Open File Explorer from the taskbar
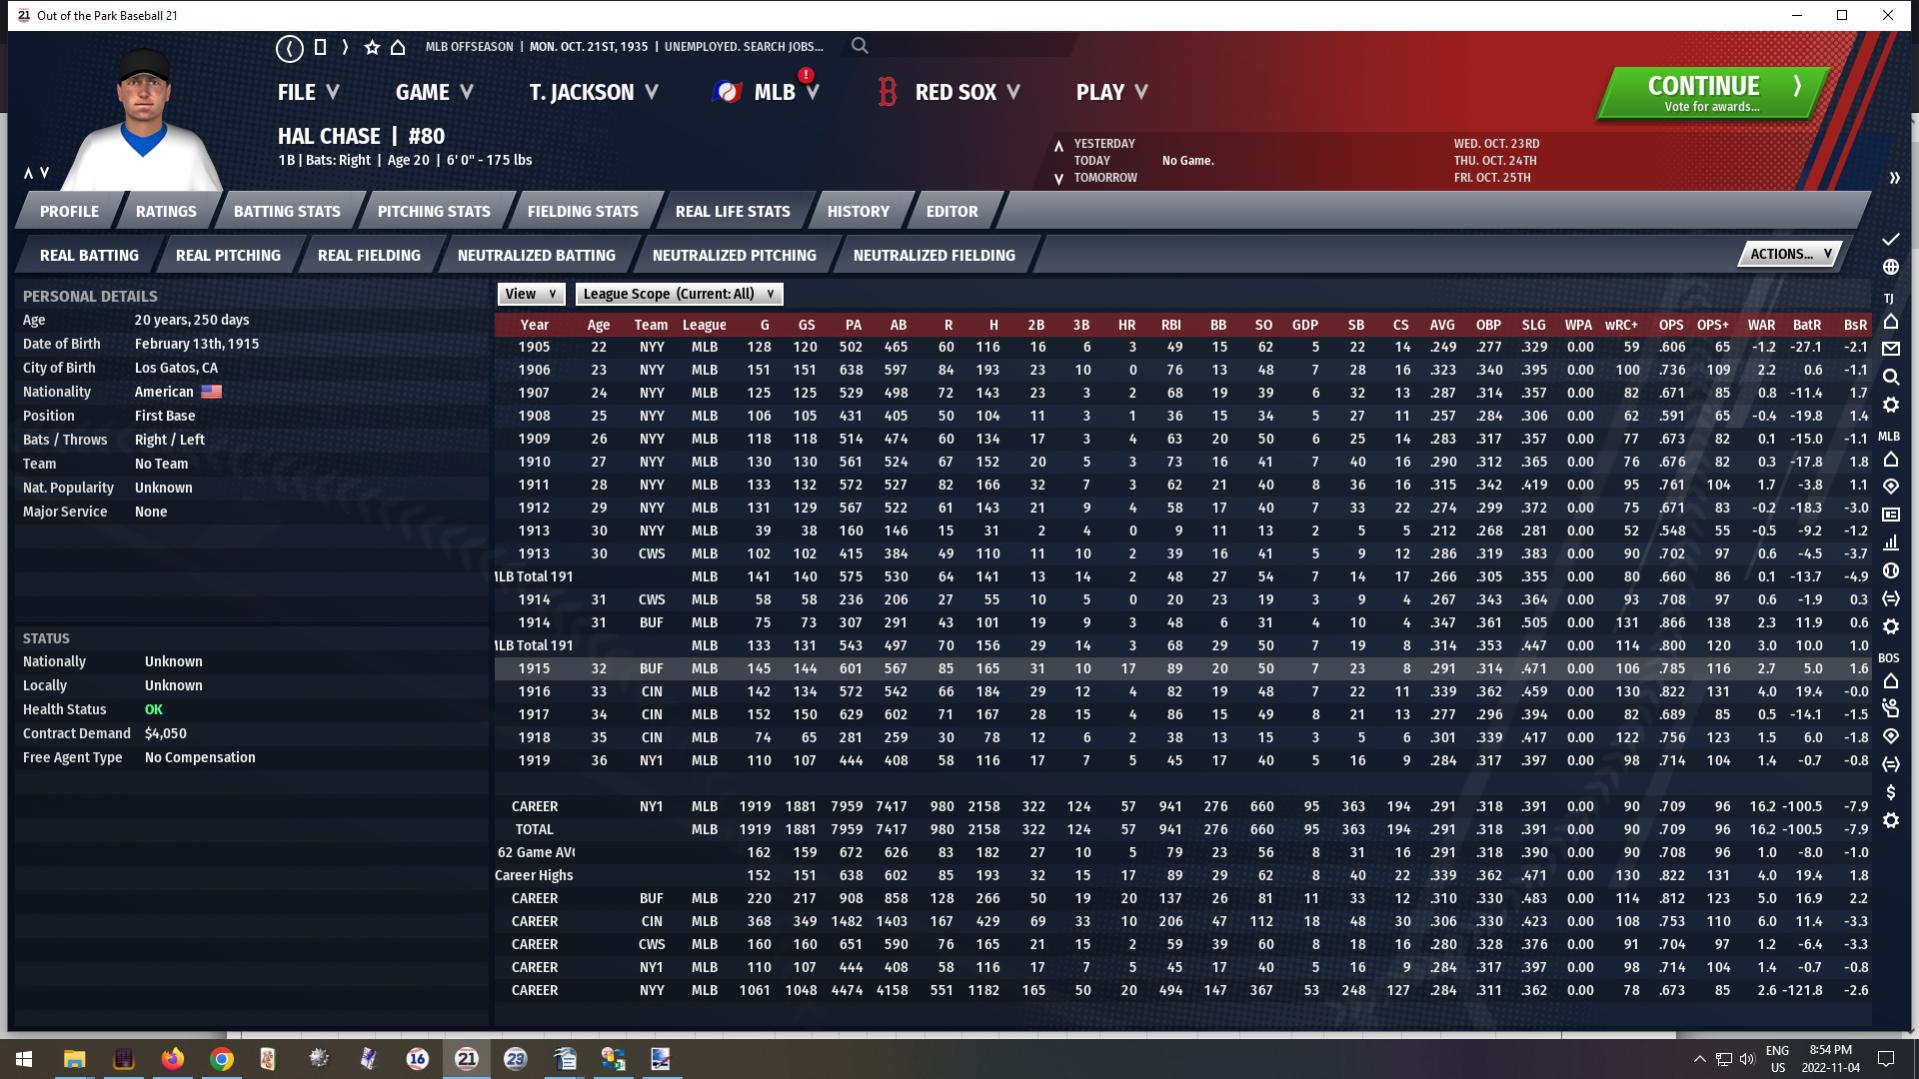This screenshot has width=1919, height=1079. 74,1058
